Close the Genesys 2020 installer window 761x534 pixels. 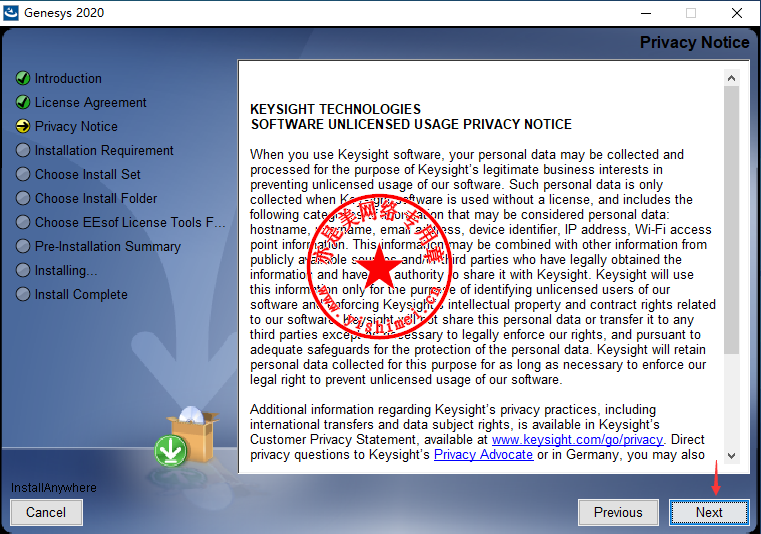coord(737,13)
